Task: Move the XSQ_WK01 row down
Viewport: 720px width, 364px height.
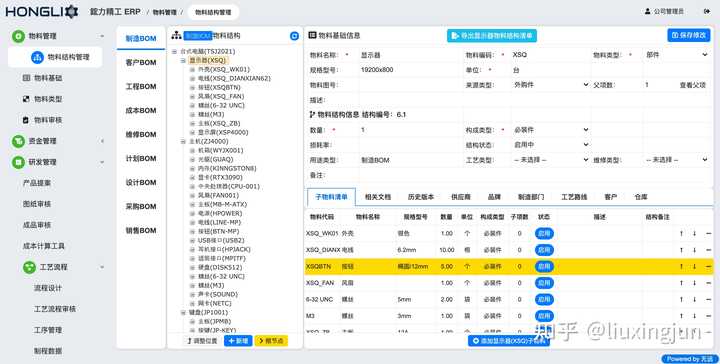Action: pos(694,234)
